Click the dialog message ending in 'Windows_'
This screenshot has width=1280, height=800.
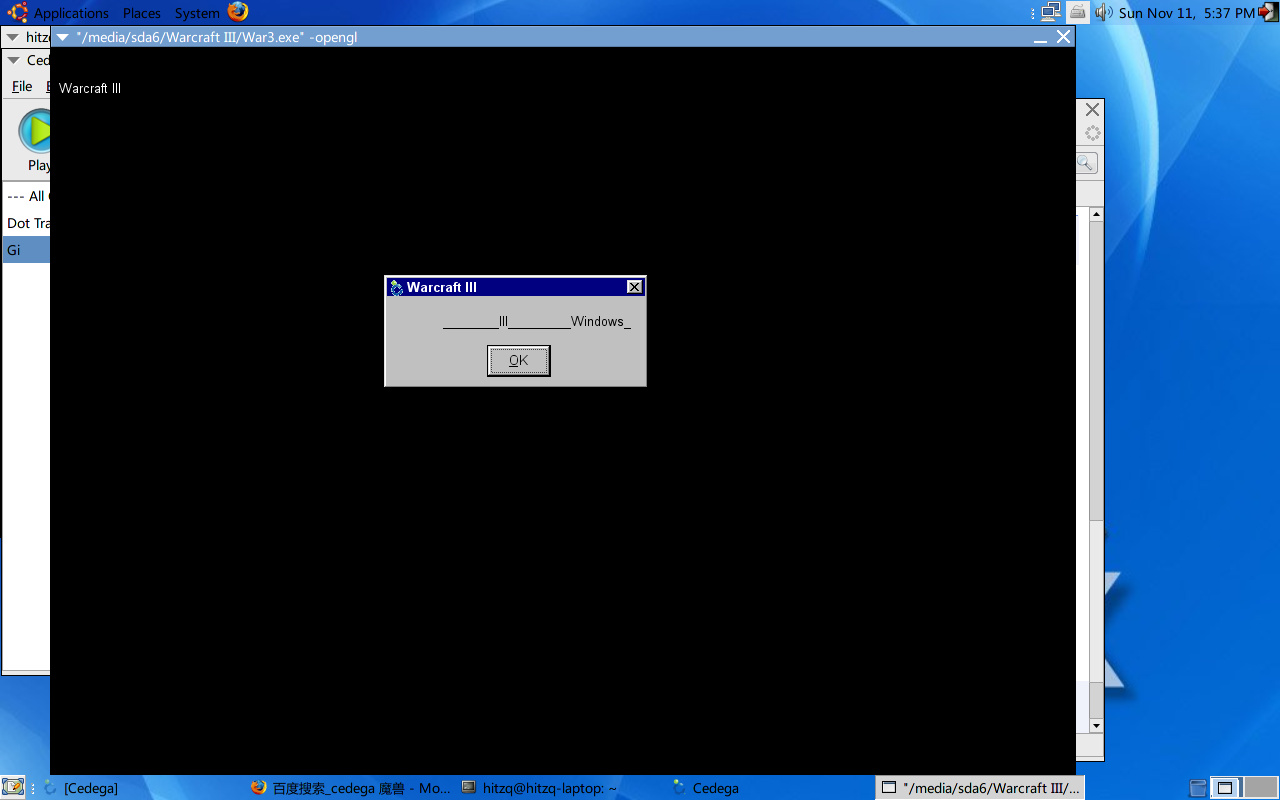click(x=537, y=322)
